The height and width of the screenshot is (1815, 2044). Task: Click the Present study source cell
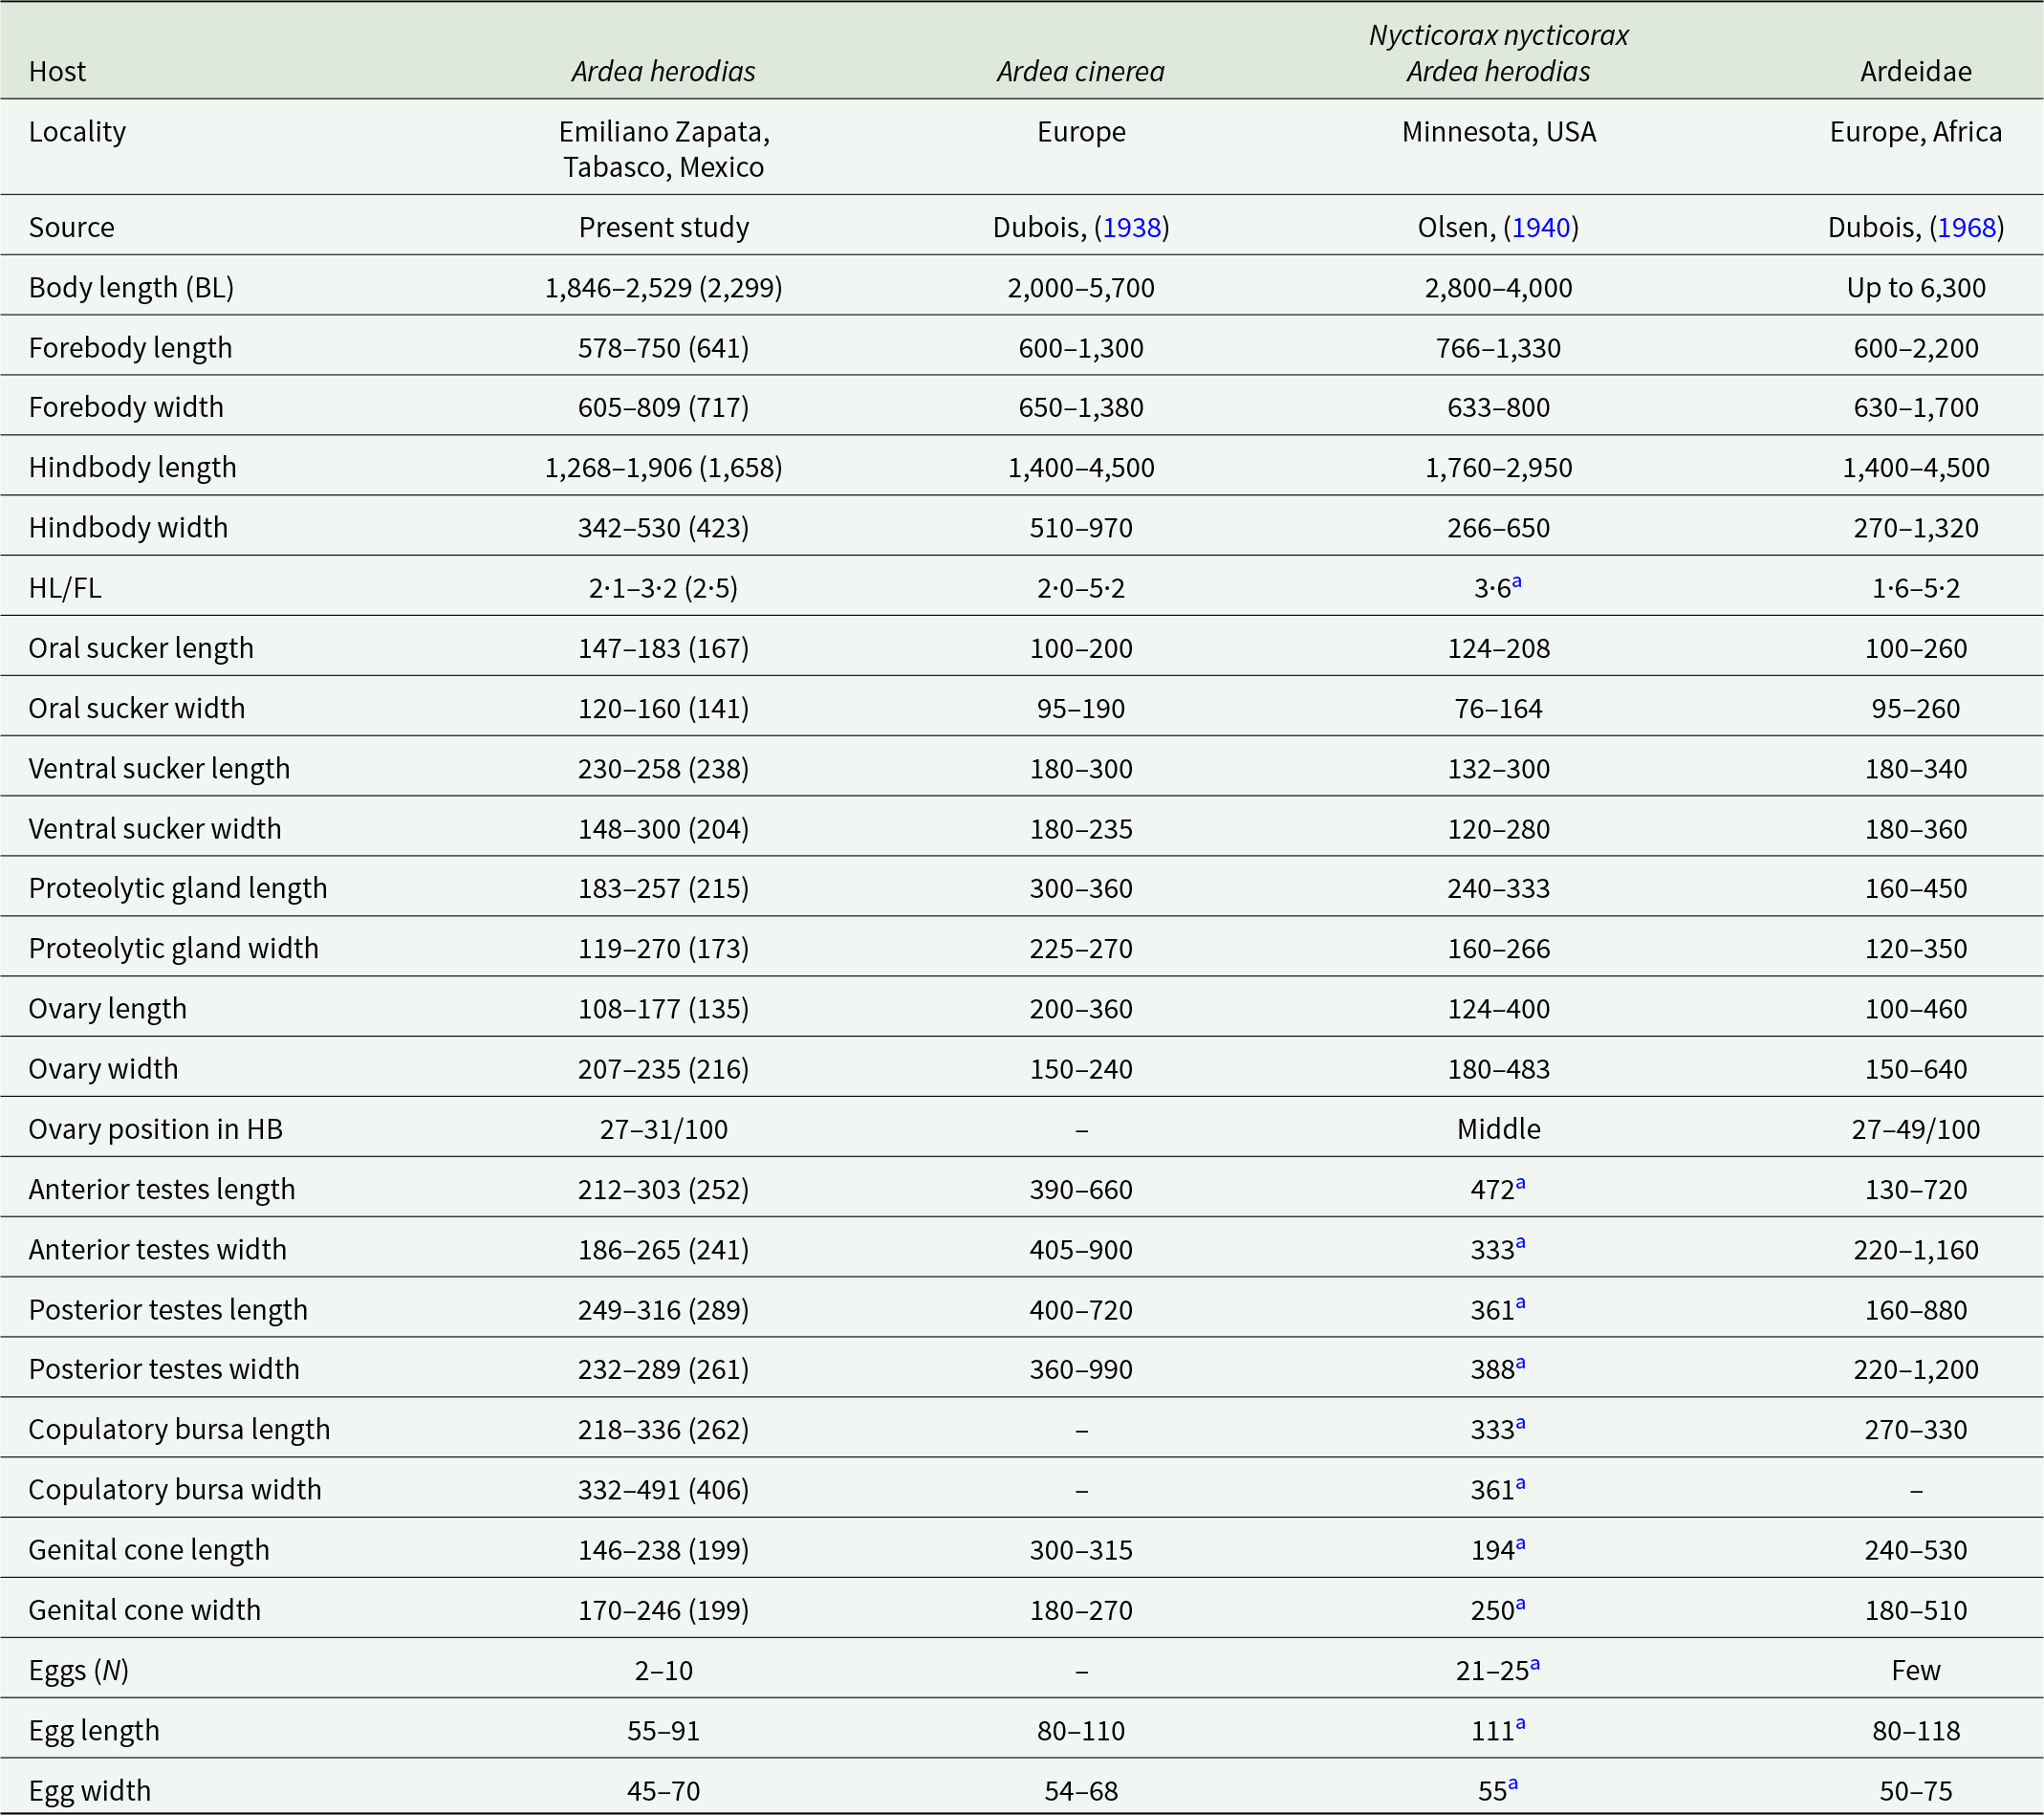tap(663, 228)
